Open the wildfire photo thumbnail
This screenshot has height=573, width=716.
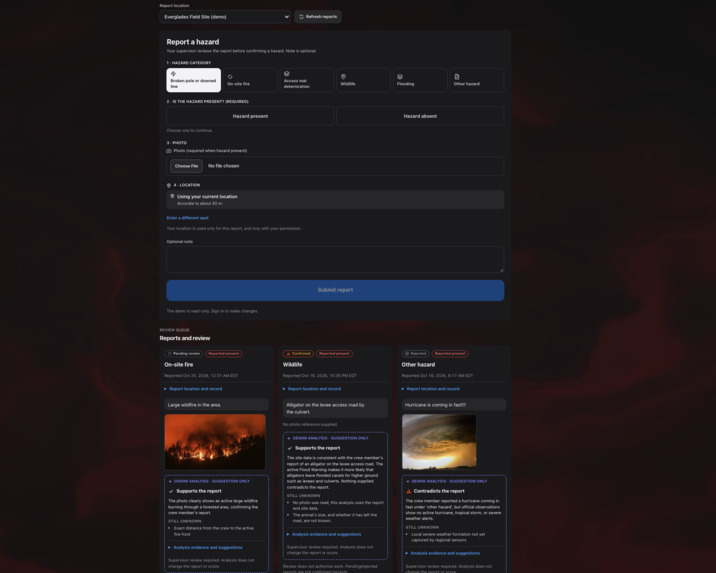point(215,442)
